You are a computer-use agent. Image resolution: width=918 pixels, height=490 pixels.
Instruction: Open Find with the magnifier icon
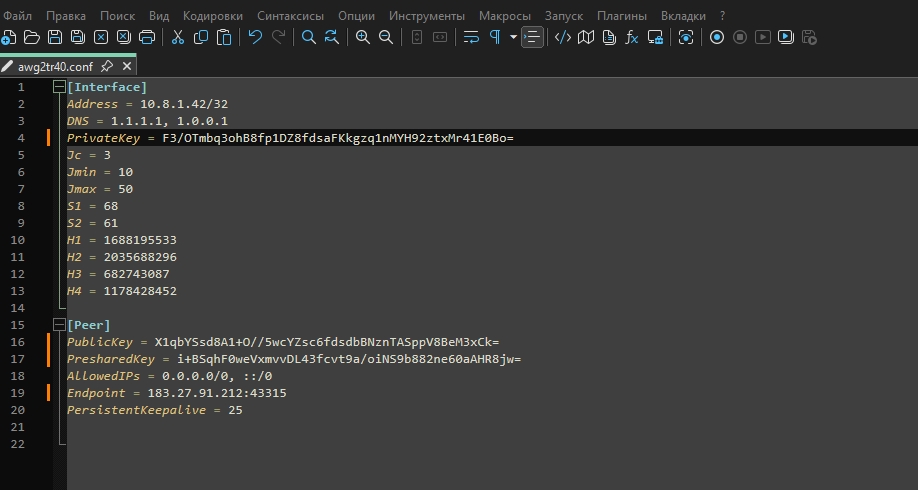pyautogui.click(x=309, y=38)
